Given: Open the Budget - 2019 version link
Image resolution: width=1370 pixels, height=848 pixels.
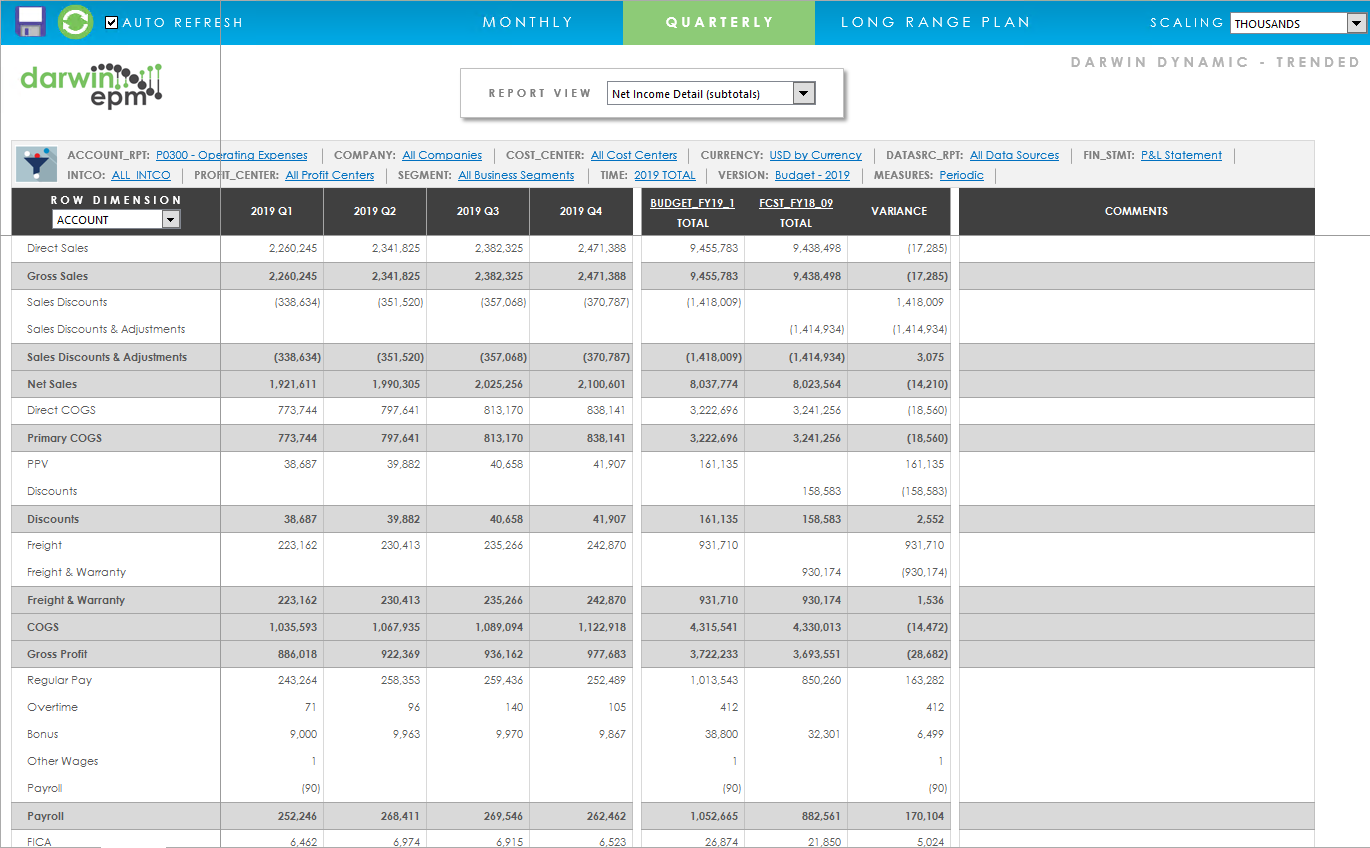Looking at the screenshot, I should click(812, 176).
